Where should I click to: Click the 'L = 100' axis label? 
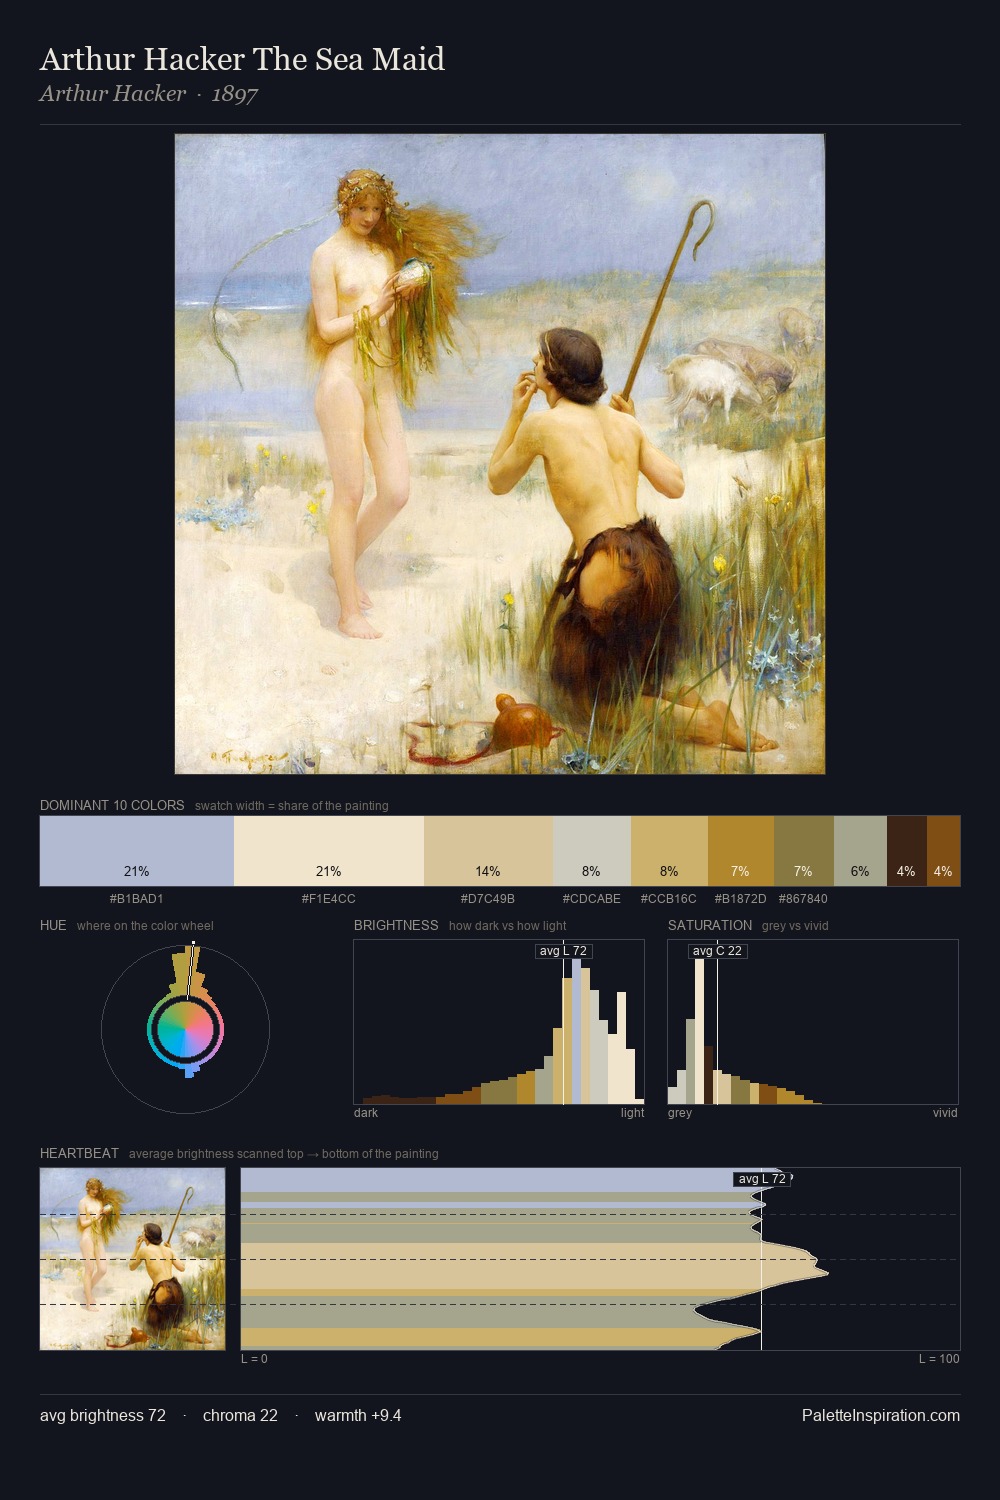939,1359
